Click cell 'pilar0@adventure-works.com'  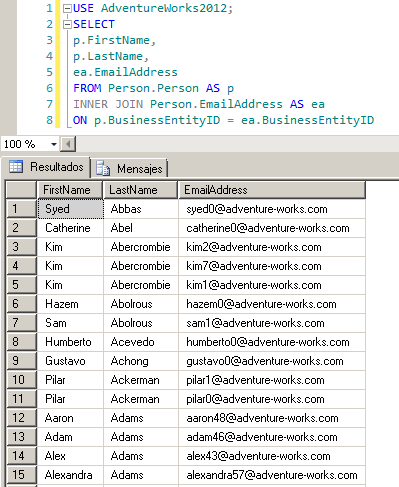click(x=272, y=399)
